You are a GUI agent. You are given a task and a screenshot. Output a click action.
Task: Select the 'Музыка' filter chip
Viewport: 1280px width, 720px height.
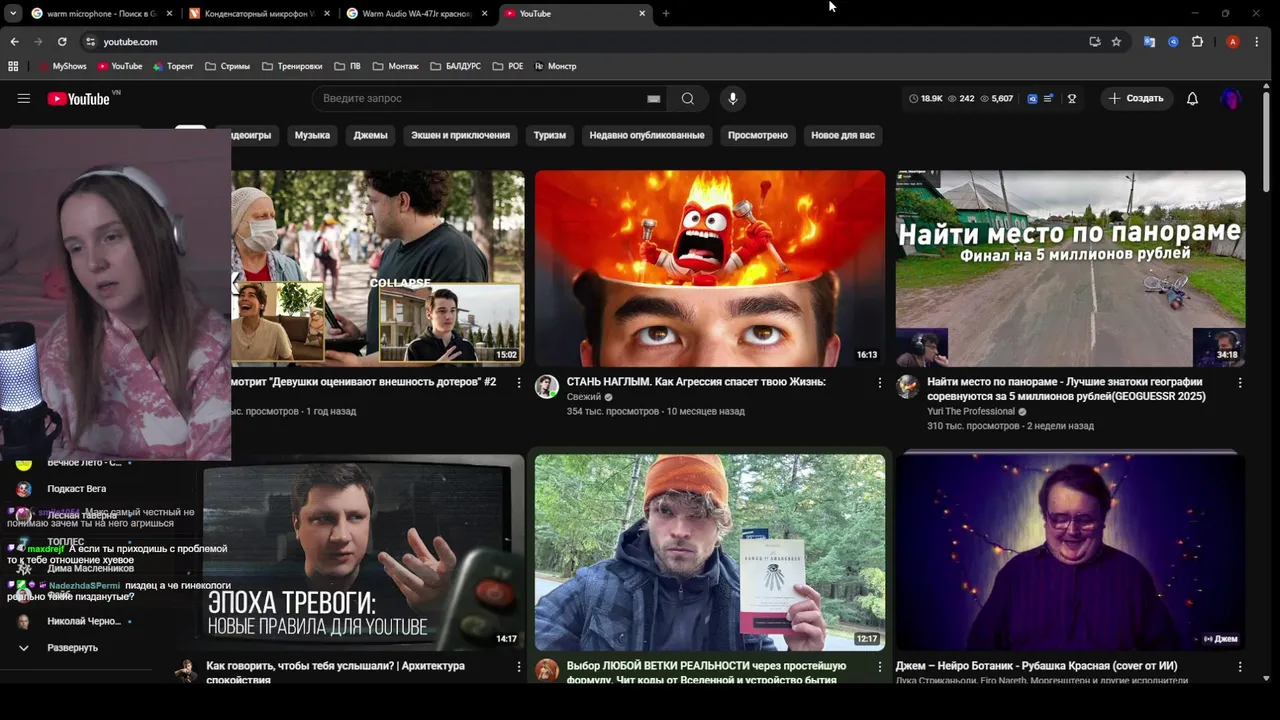coord(312,135)
